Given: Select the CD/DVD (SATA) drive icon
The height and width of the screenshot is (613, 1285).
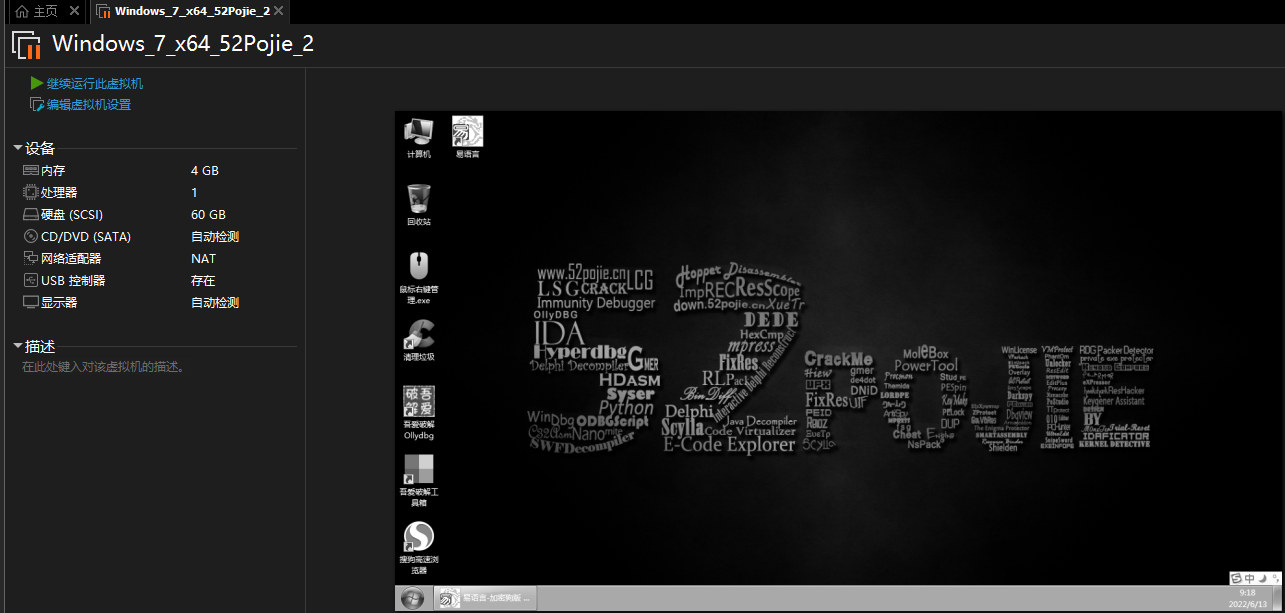Looking at the screenshot, I should click(x=31, y=237).
